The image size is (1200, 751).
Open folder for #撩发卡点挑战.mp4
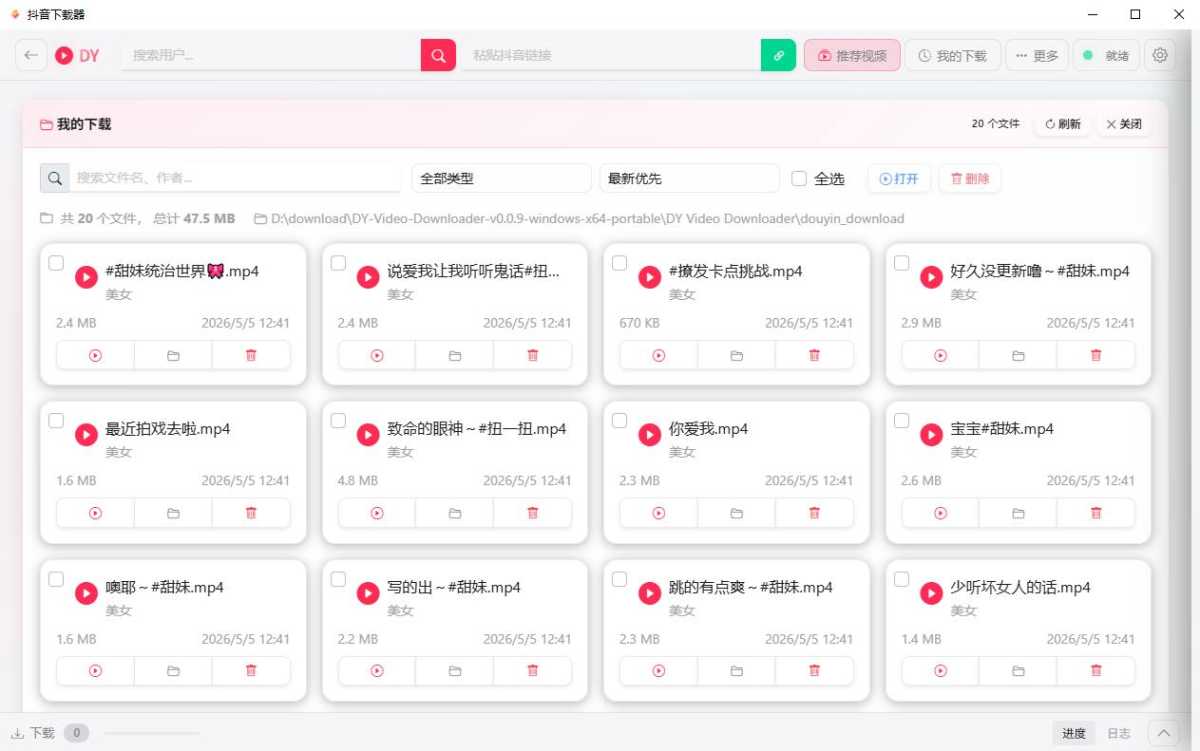point(737,355)
